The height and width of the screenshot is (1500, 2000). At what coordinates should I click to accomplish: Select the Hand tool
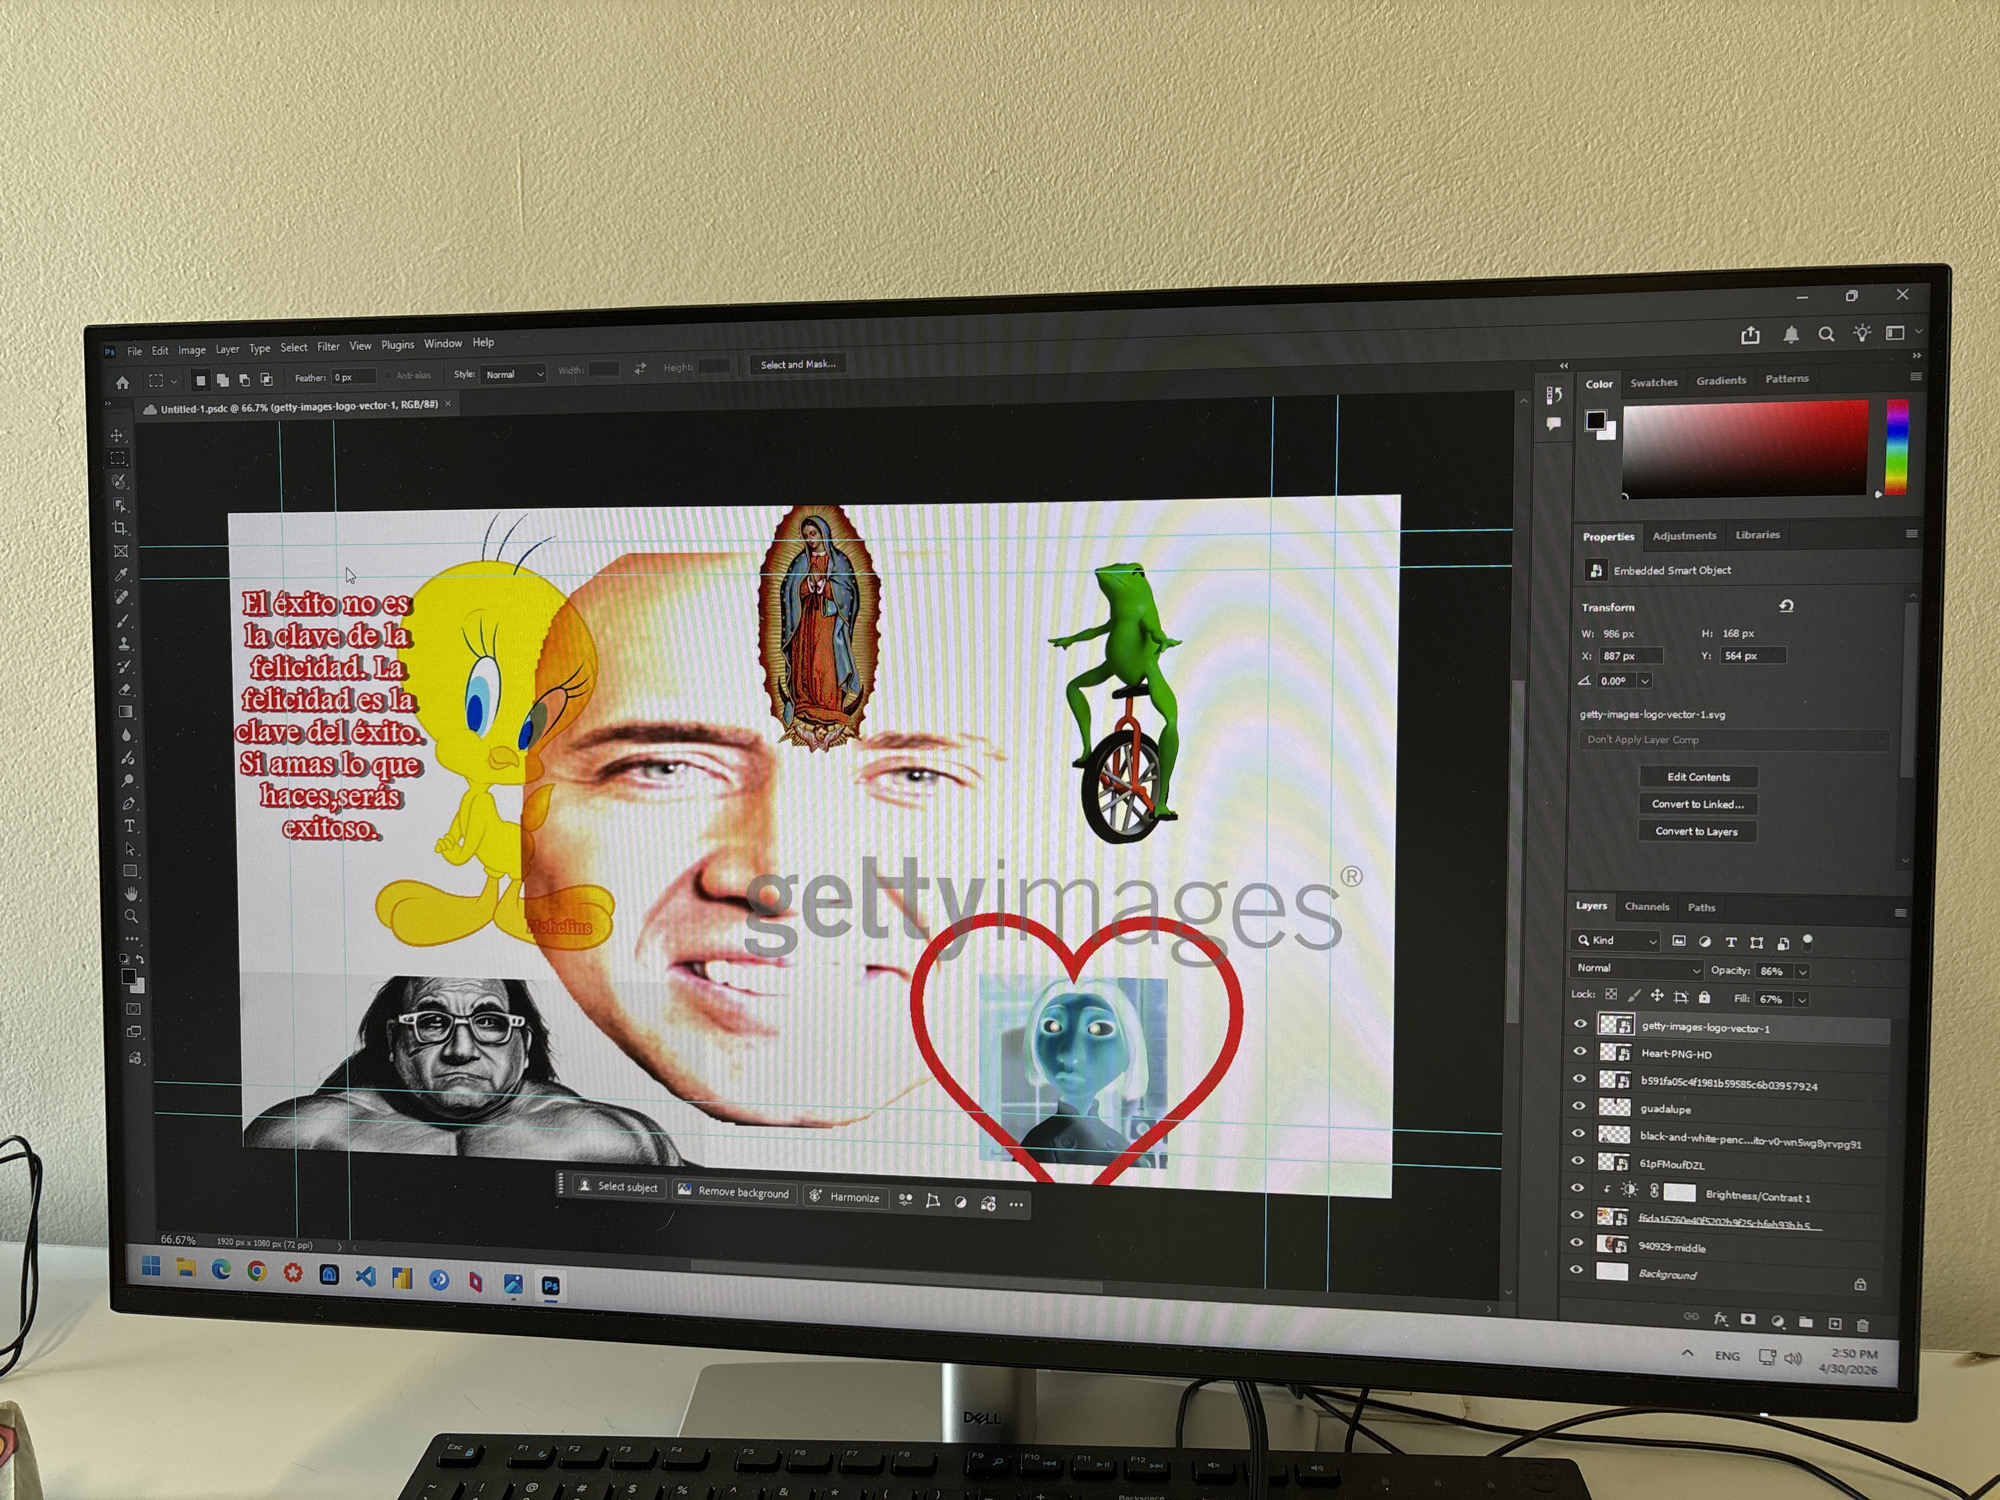click(x=131, y=894)
